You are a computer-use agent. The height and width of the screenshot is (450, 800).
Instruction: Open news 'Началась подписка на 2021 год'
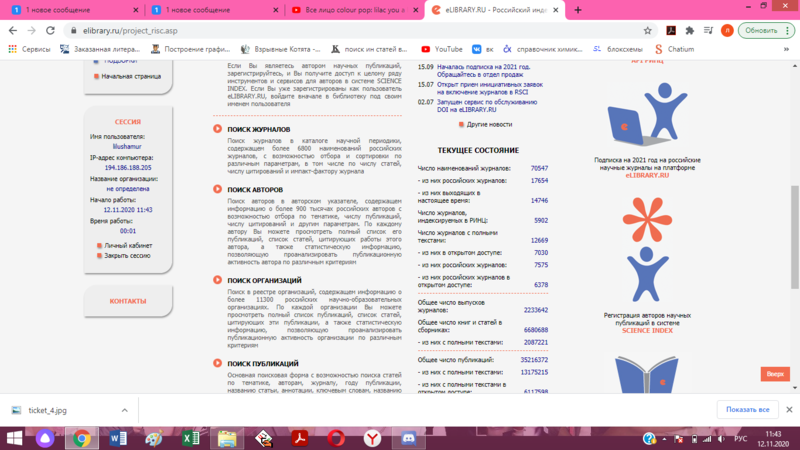[x=483, y=70]
